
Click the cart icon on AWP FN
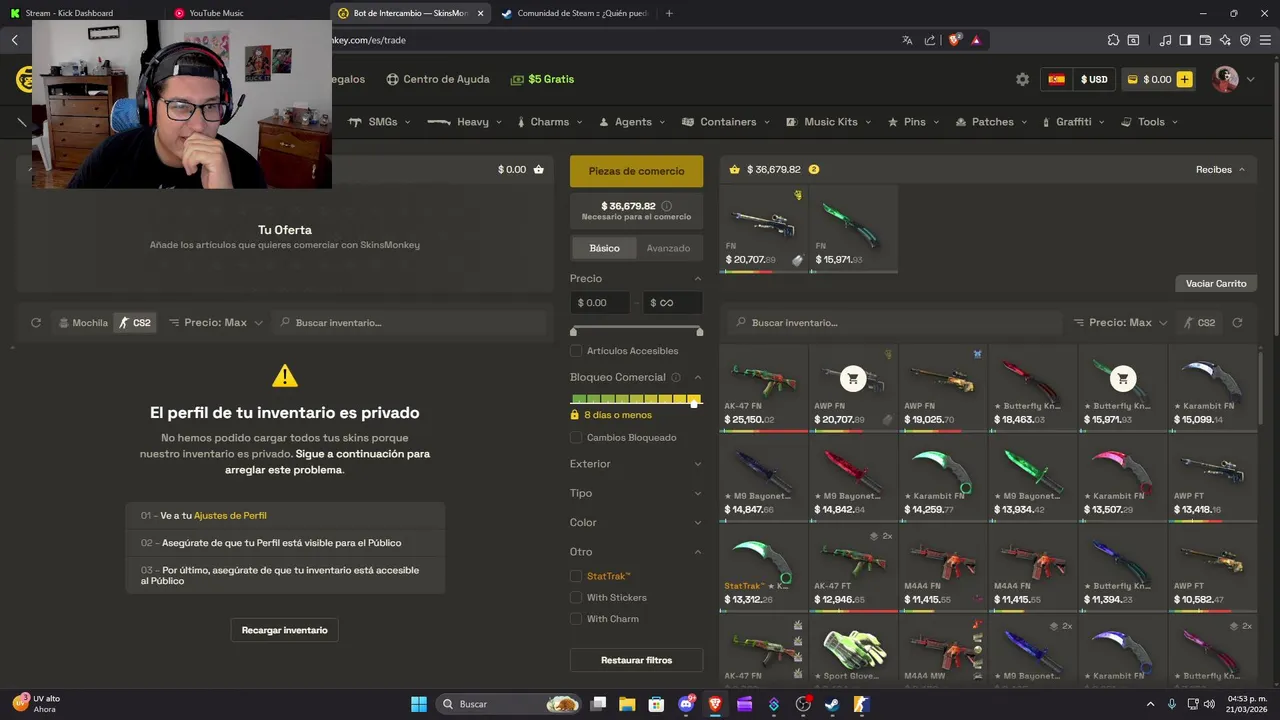click(x=853, y=378)
